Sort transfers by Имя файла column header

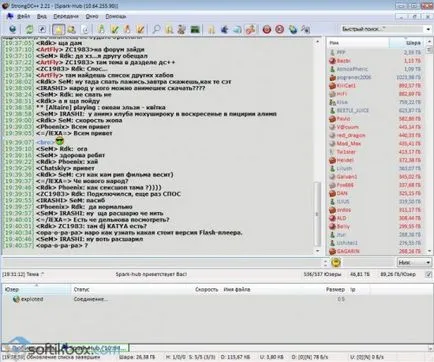(237, 289)
